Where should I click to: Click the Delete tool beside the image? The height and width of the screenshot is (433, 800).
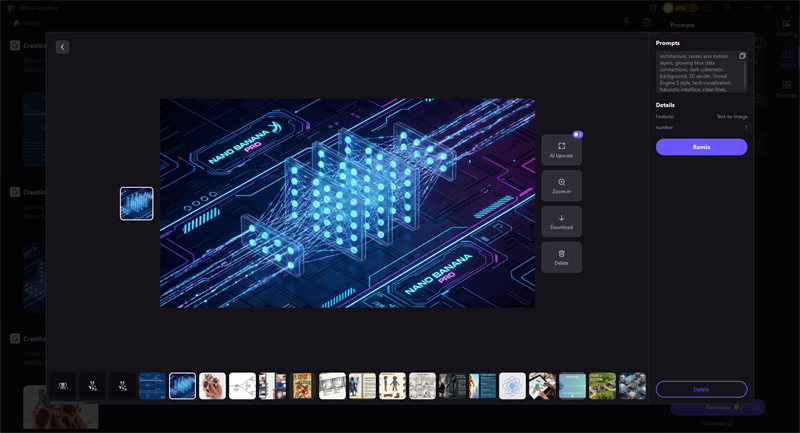pos(561,257)
